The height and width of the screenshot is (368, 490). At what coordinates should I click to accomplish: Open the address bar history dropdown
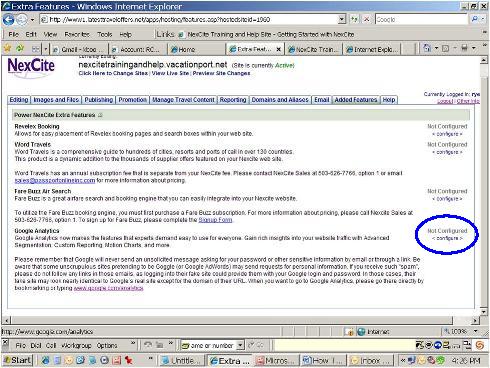342,19
